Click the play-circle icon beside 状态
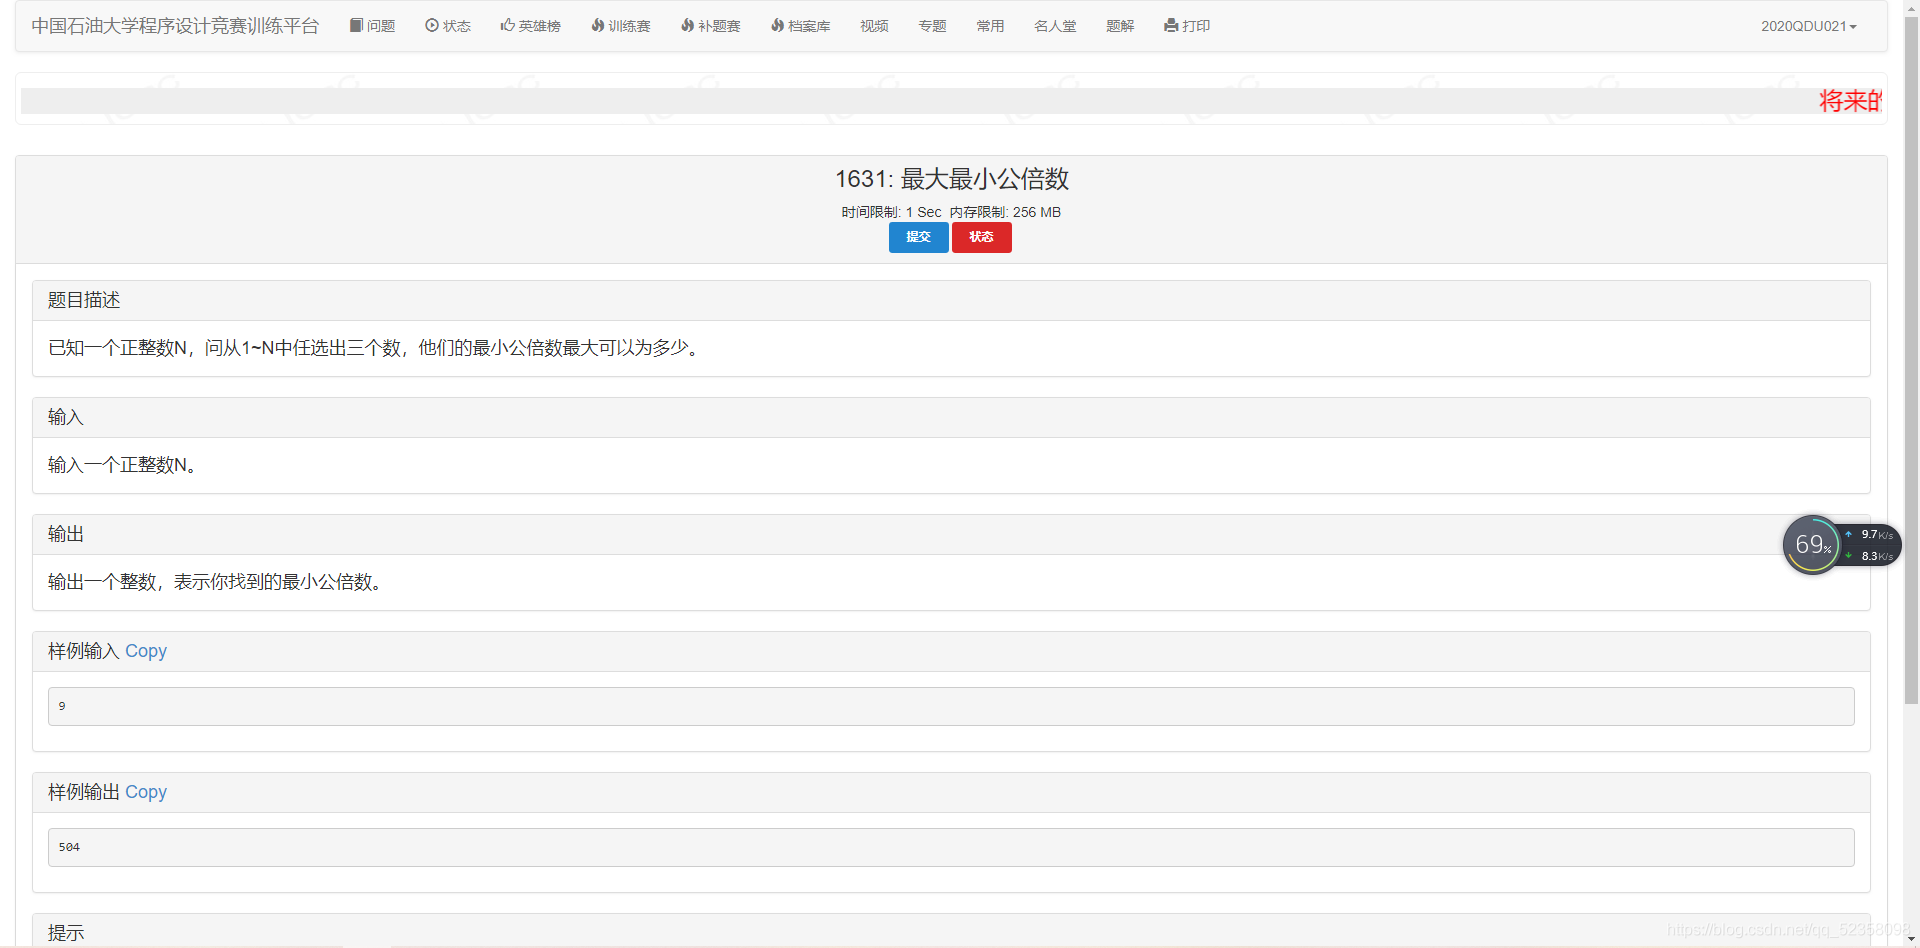Image resolution: width=1920 pixels, height=948 pixels. (432, 25)
